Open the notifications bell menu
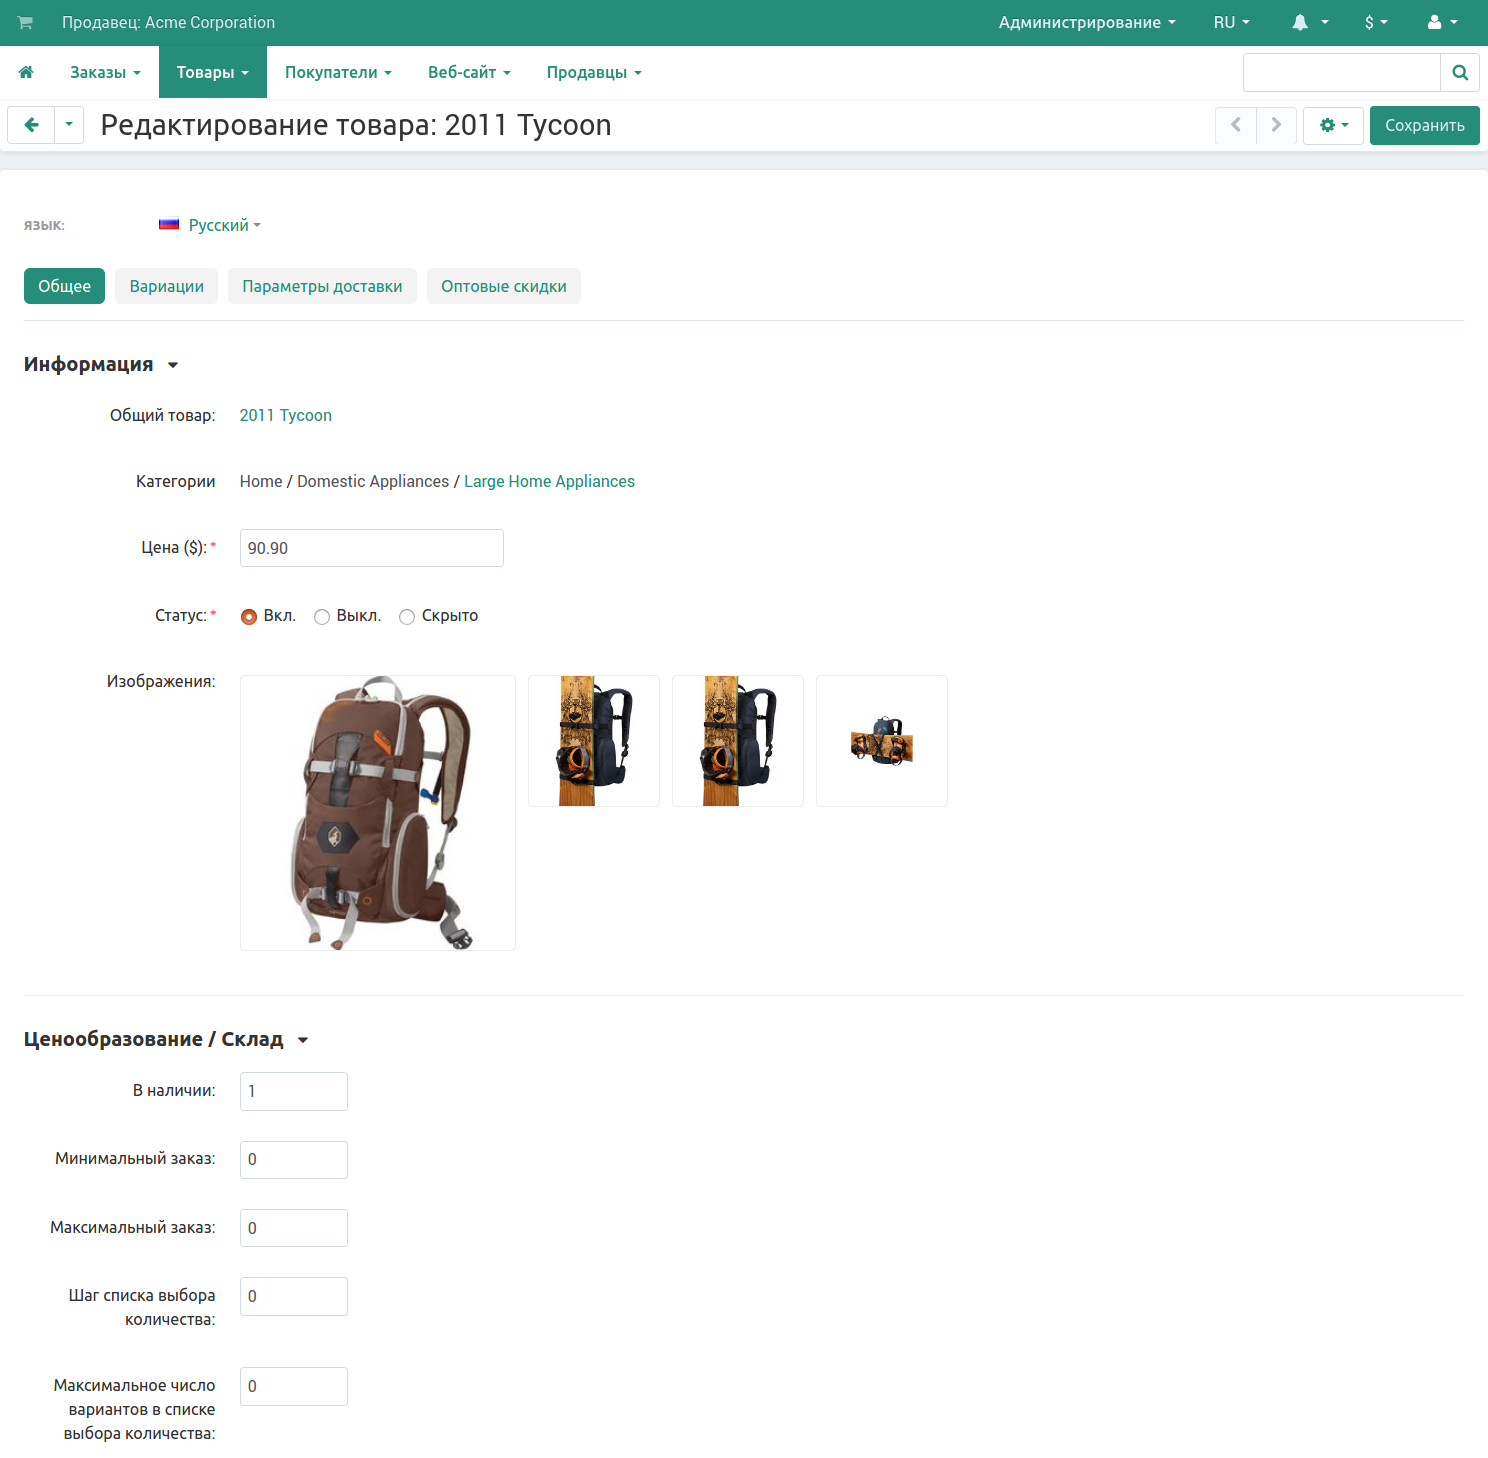 (x=1309, y=22)
